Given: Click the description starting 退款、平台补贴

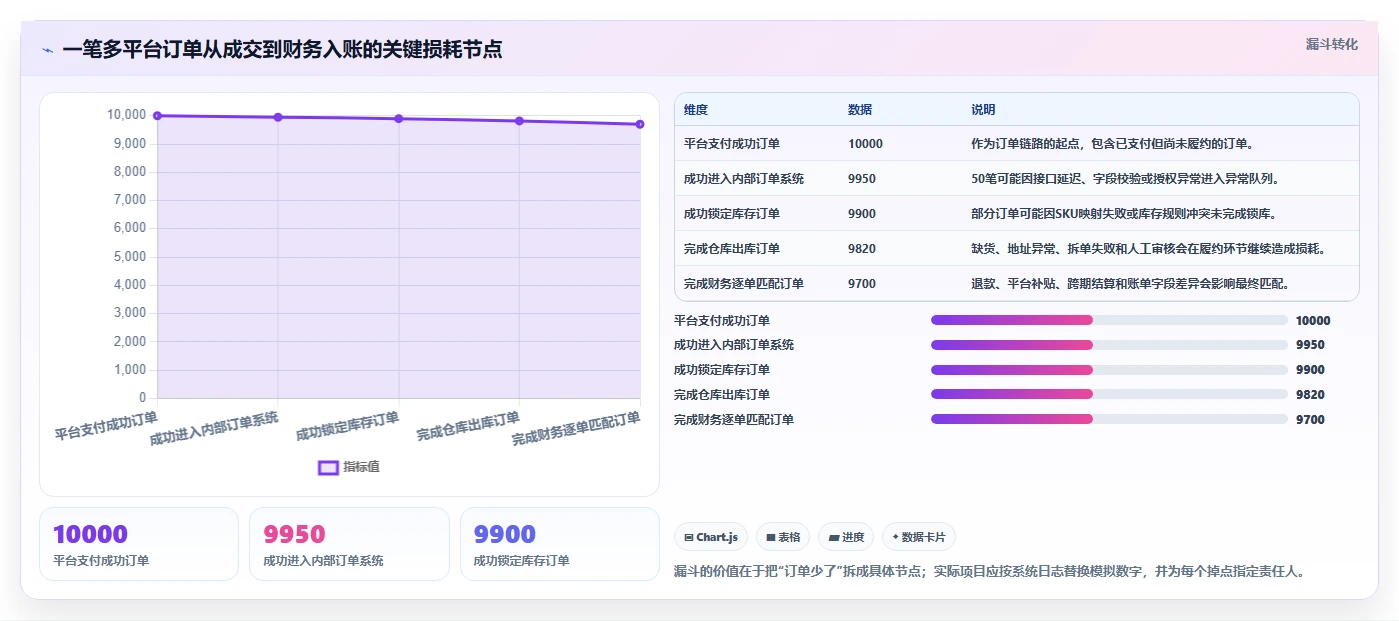Looking at the screenshot, I should (1130, 283).
